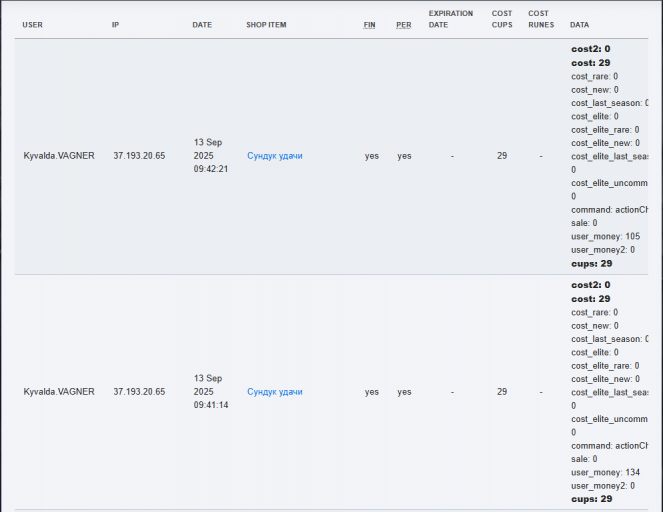663x512 pixels.
Task: Click the user_money: 105 entry
Action: click(605, 236)
